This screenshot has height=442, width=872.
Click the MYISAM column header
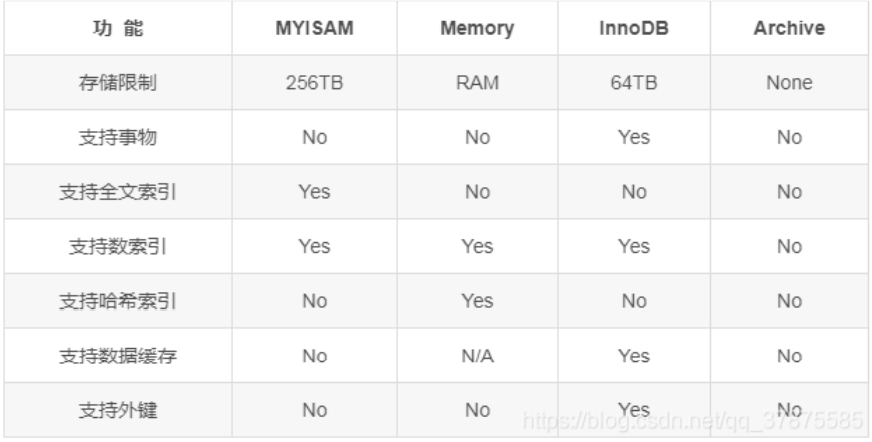(x=314, y=28)
